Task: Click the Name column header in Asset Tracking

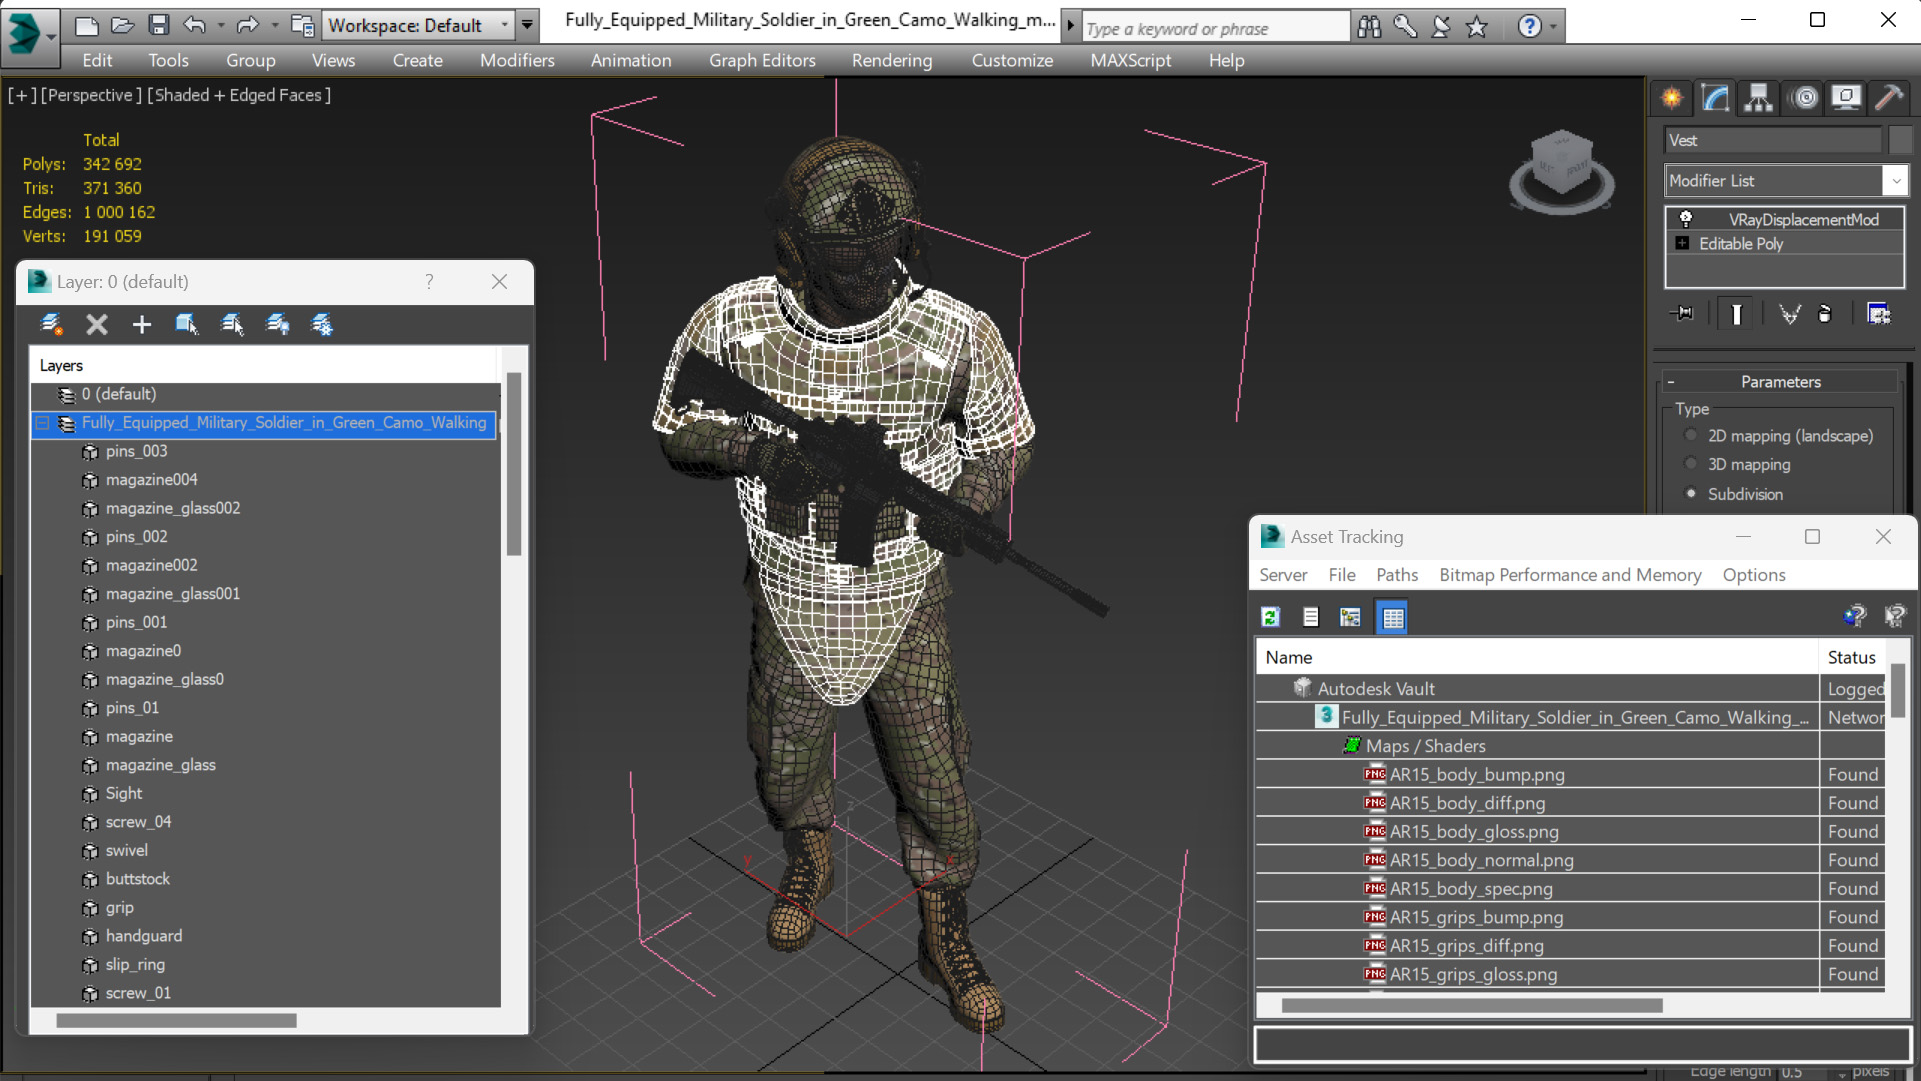Action: coord(1537,657)
